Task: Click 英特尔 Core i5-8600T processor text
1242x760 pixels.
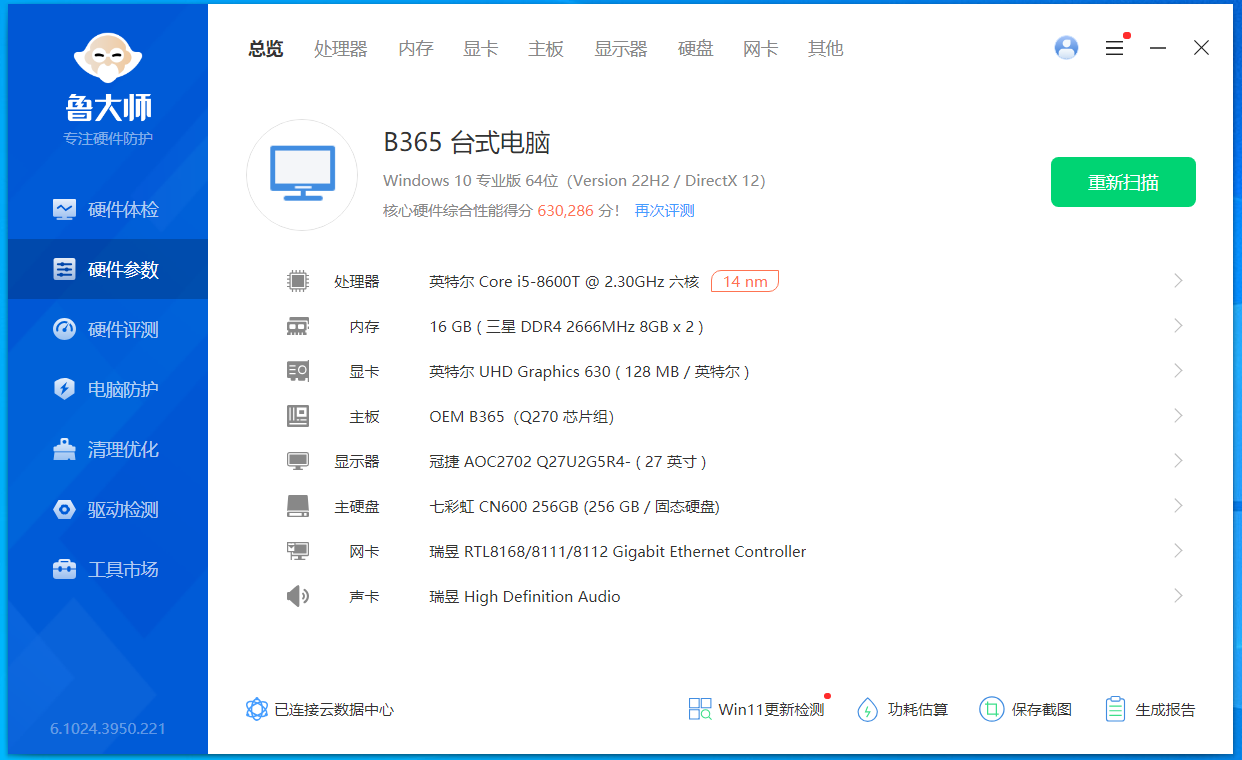Action: 564,282
